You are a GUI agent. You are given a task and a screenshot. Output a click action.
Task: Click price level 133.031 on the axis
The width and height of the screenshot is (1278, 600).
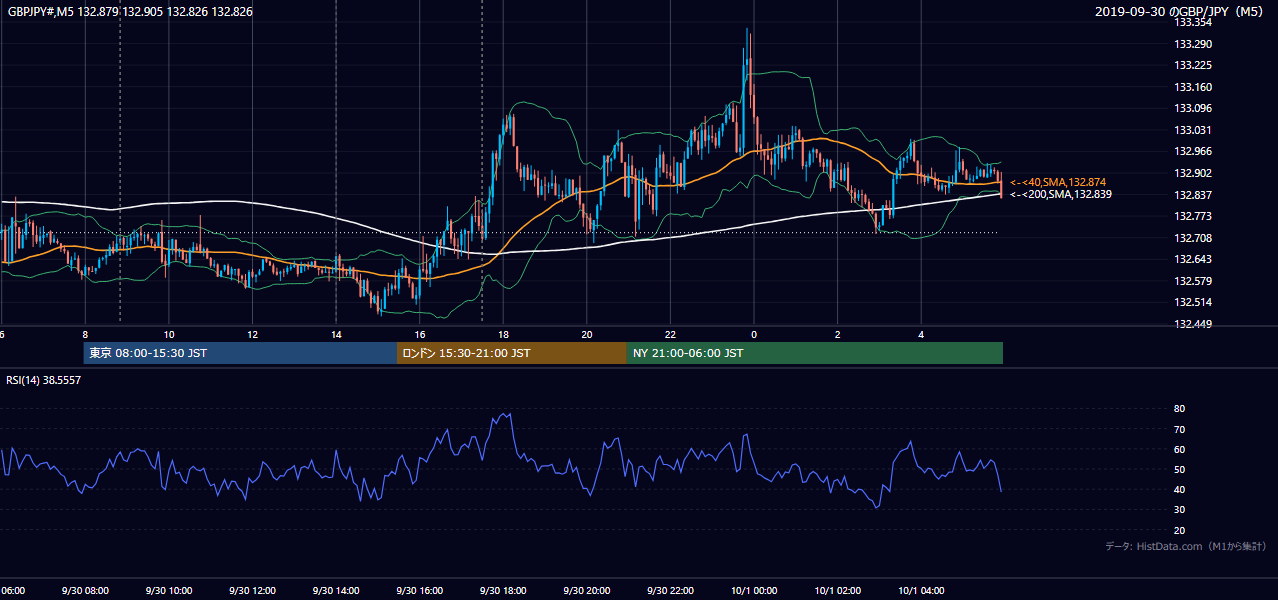coord(1192,130)
